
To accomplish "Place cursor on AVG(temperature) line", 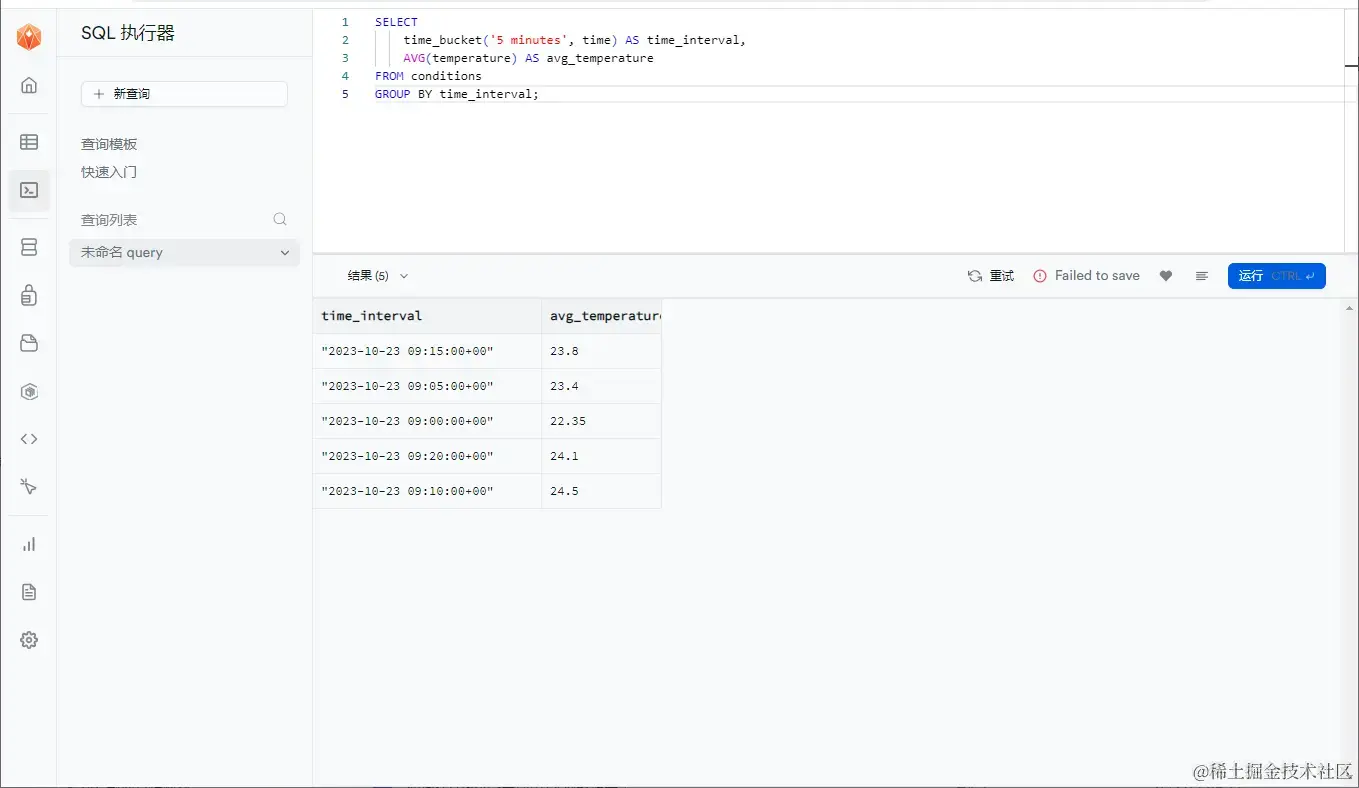I will point(528,58).
